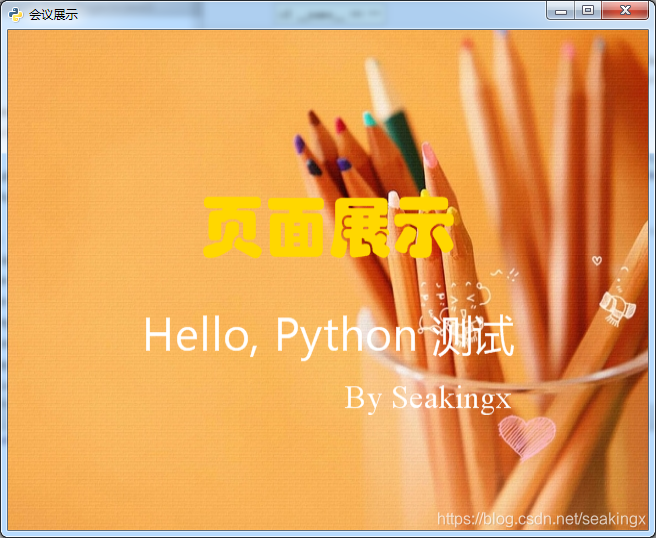Maximize the 会议展示 window
Screen dimensions: 656x538
coord(588,10)
